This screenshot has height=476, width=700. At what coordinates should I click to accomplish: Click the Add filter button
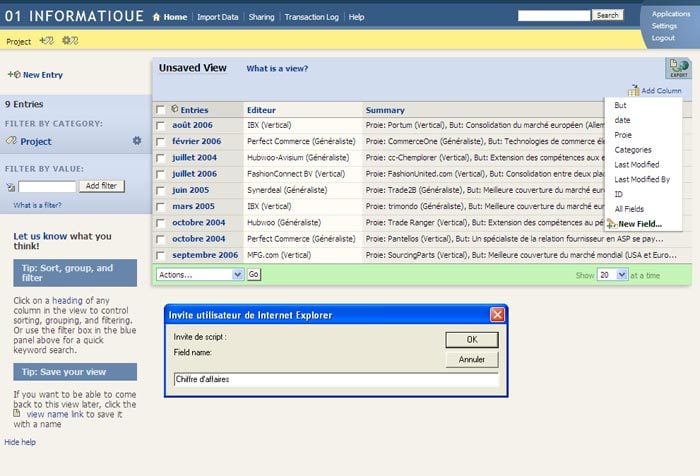coord(103,186)
